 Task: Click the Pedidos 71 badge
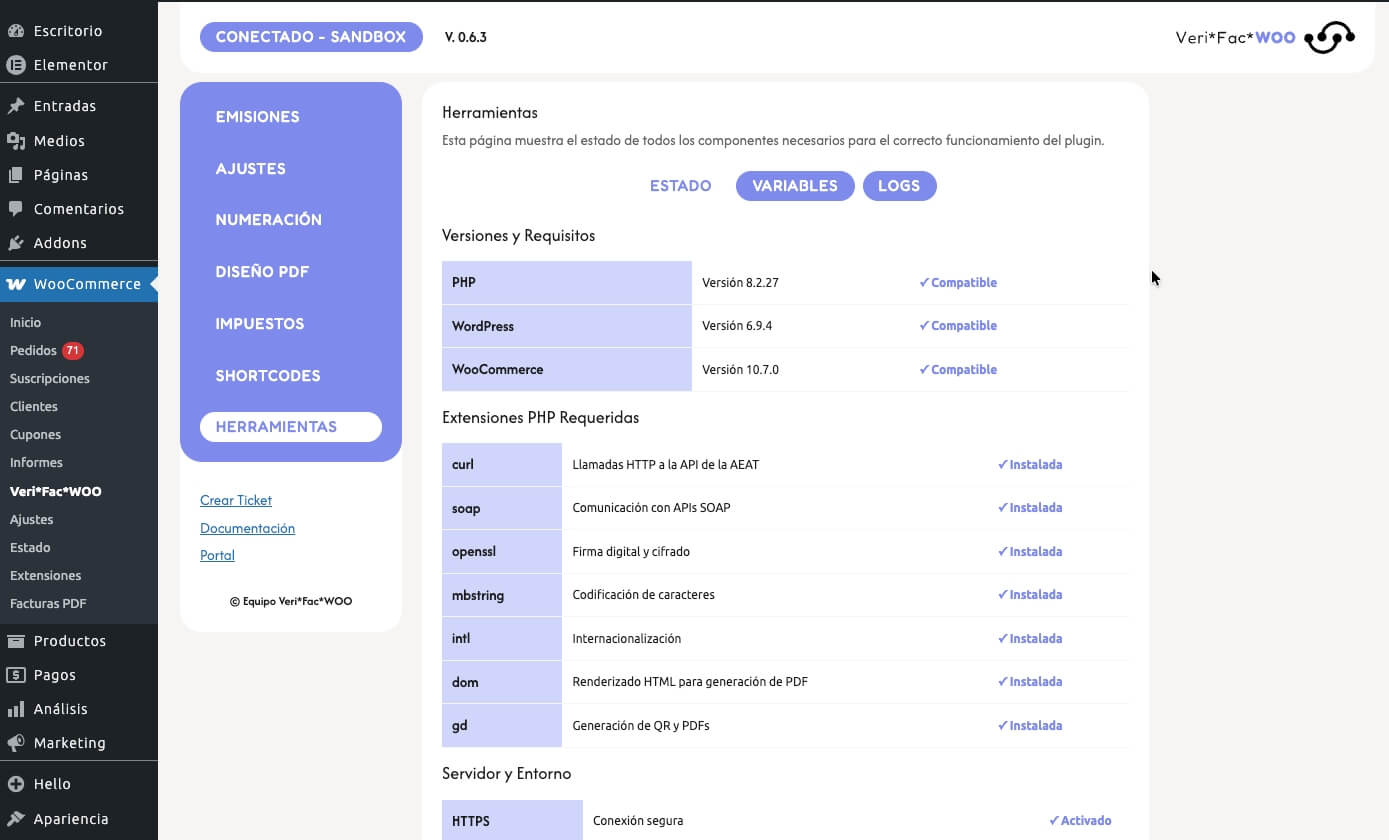[72, 351]
